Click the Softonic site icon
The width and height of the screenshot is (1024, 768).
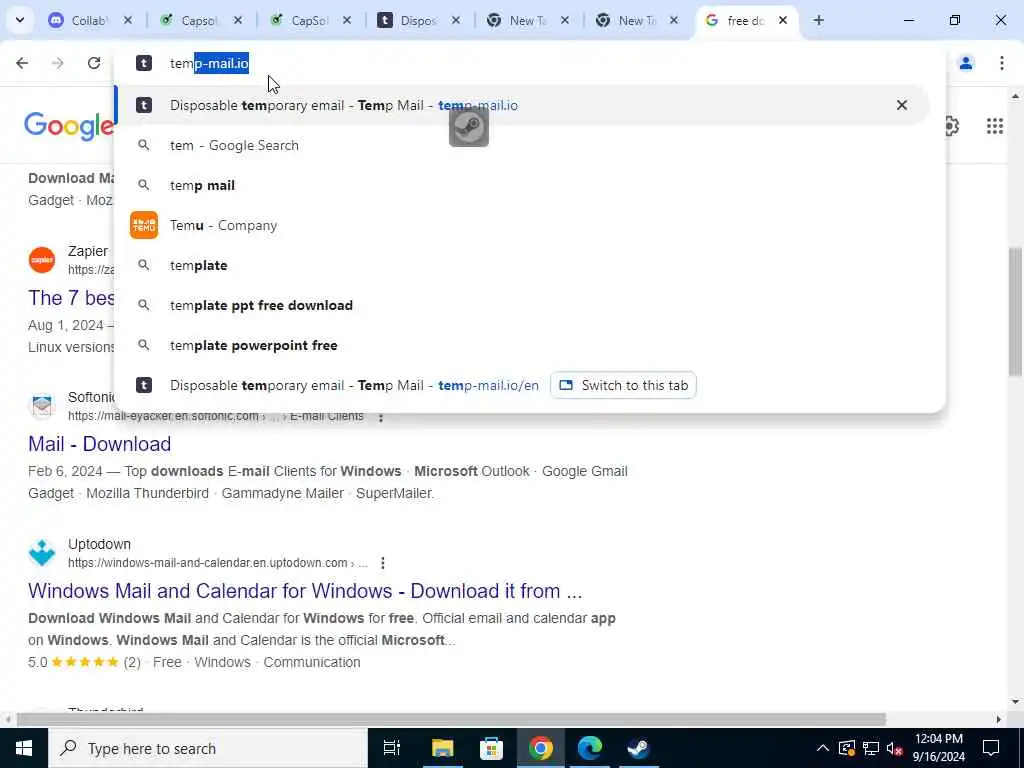pyautogui.click(x=42, y=406)
